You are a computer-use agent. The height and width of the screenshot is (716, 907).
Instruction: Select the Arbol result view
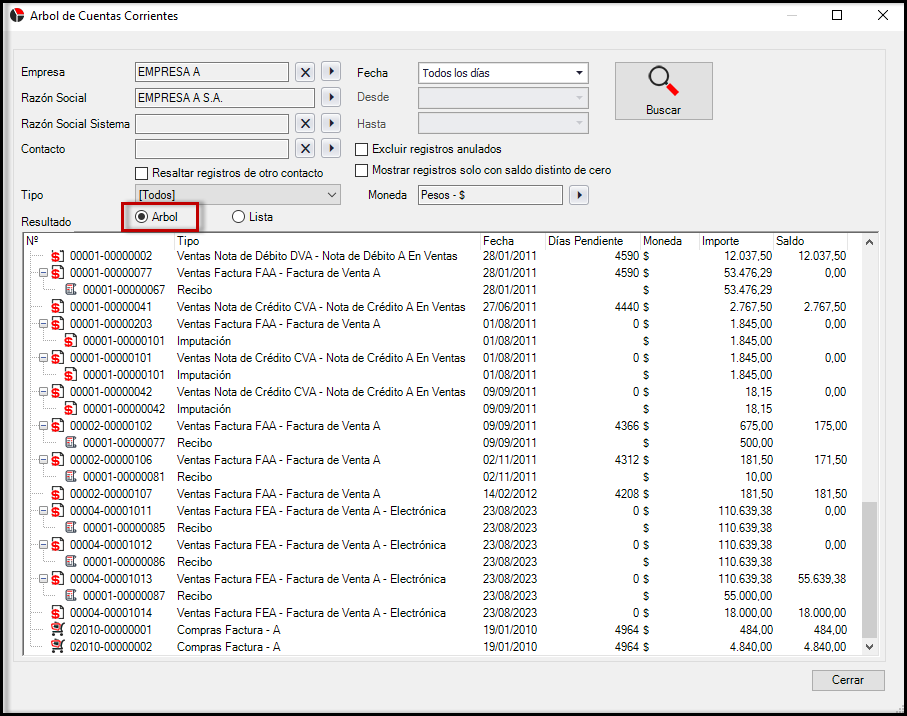point(141,217)
